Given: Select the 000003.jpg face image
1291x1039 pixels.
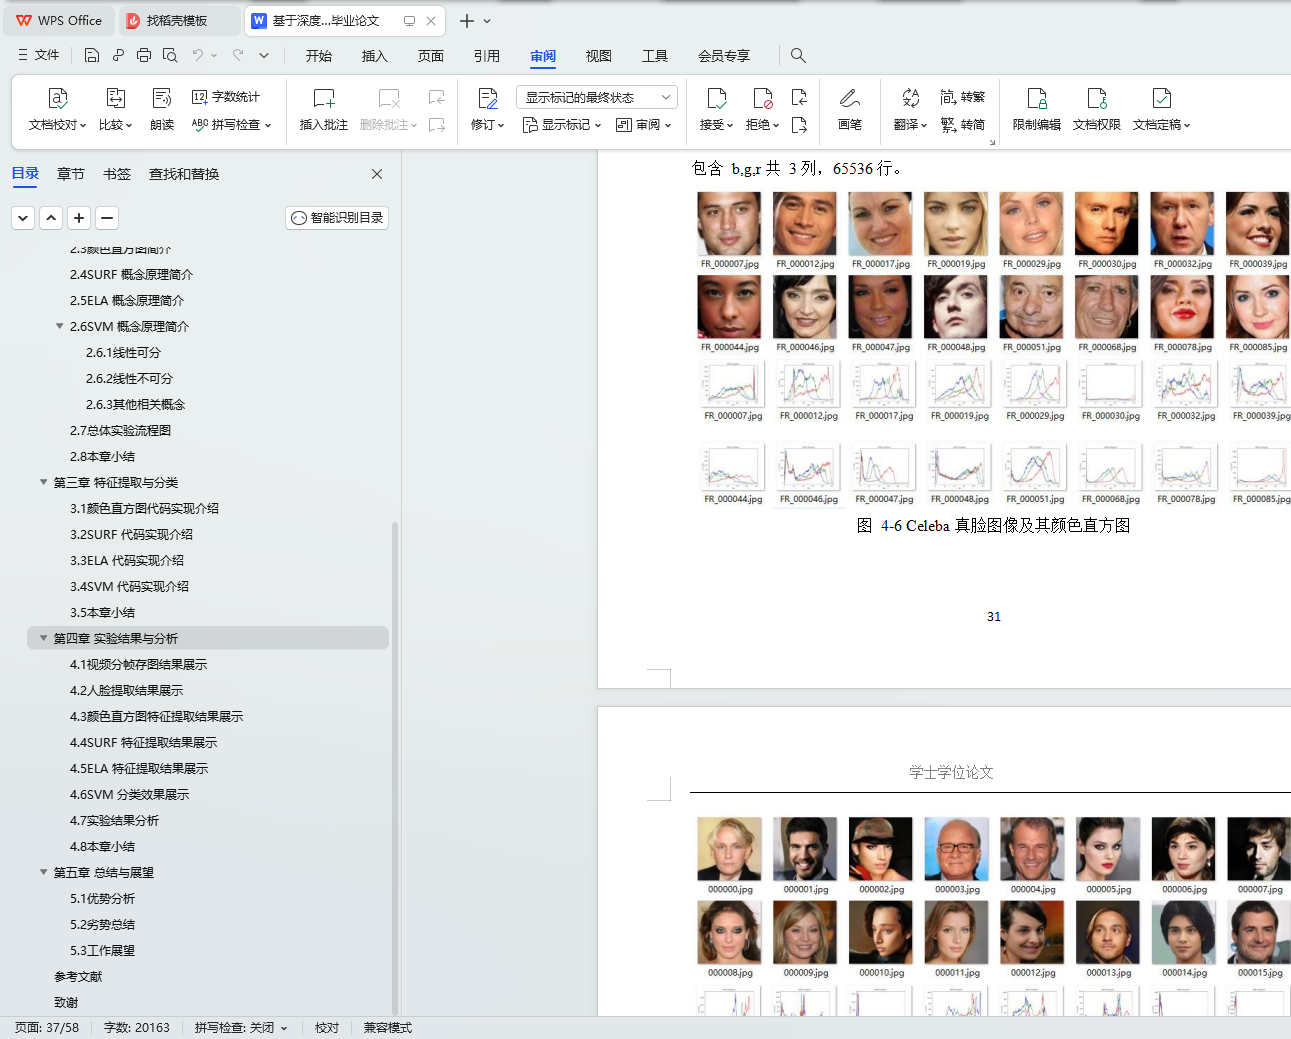Looking at the screenshot, I should (957, 850).
